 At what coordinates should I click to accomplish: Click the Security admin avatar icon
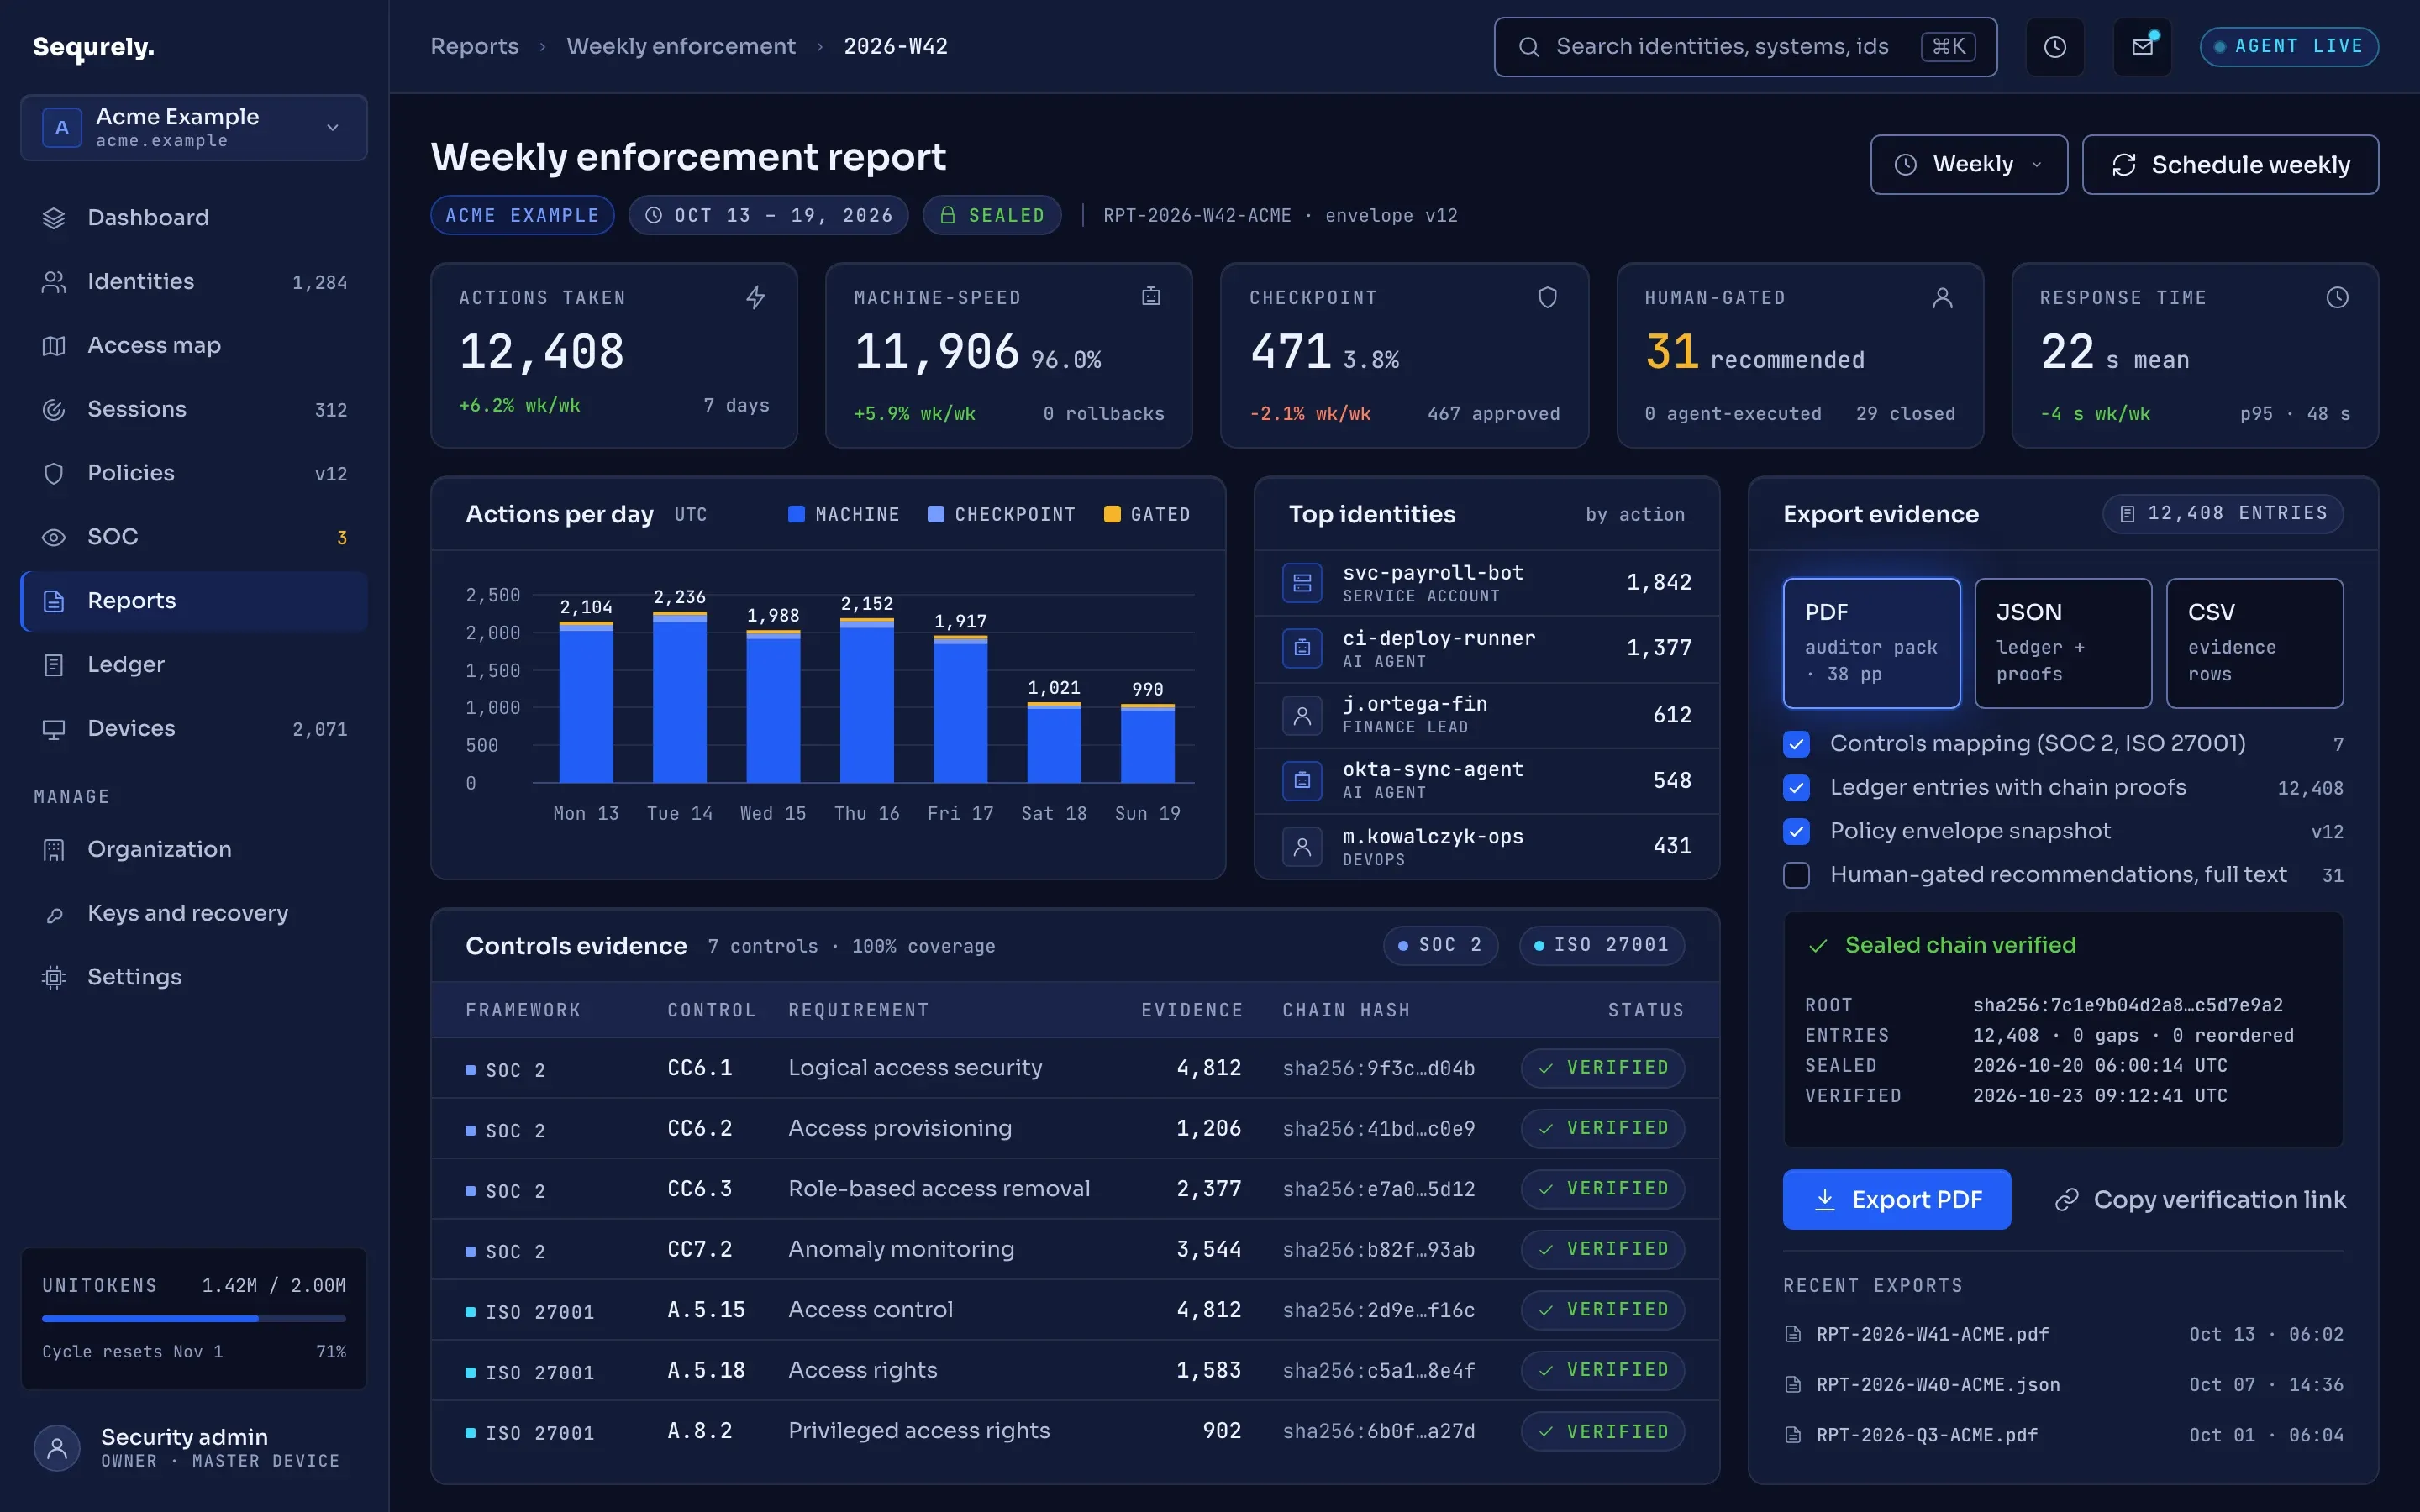(57, 1447)
